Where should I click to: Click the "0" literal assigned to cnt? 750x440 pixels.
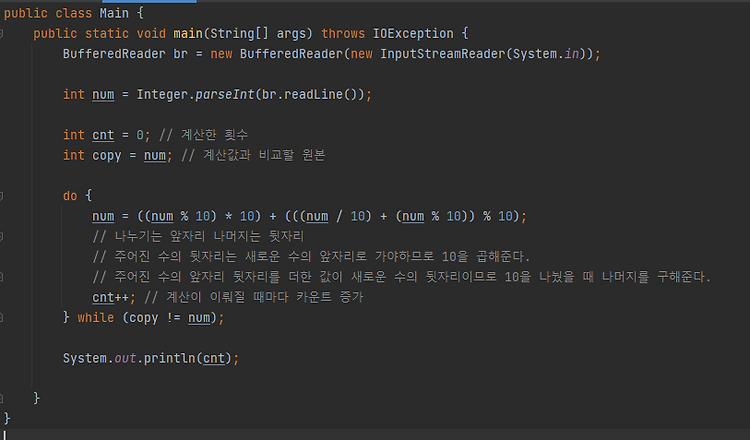pos(140,135)
